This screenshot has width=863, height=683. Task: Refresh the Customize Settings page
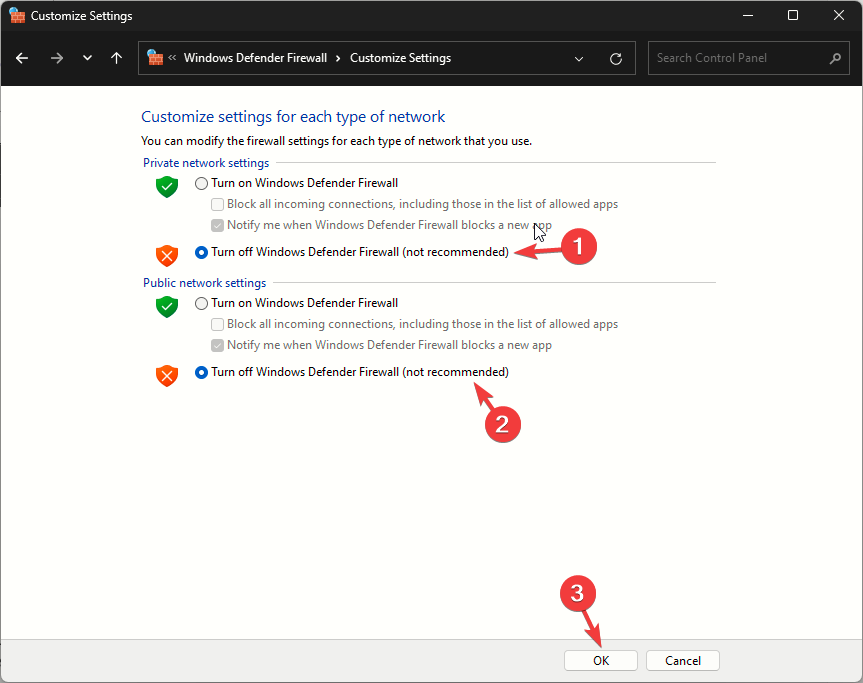[615, 58]
